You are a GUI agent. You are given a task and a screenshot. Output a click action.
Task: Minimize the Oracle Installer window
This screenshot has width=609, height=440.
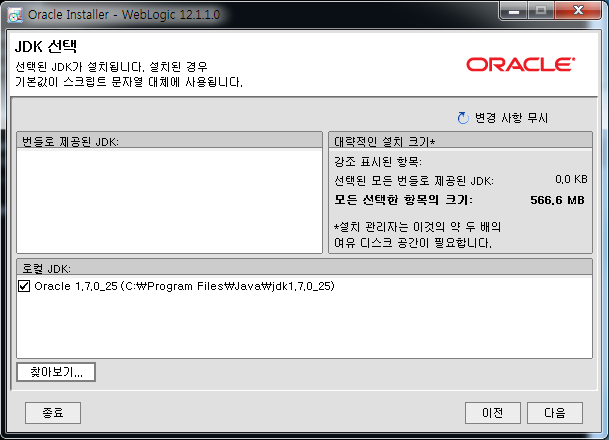click(x=513, y=11)
